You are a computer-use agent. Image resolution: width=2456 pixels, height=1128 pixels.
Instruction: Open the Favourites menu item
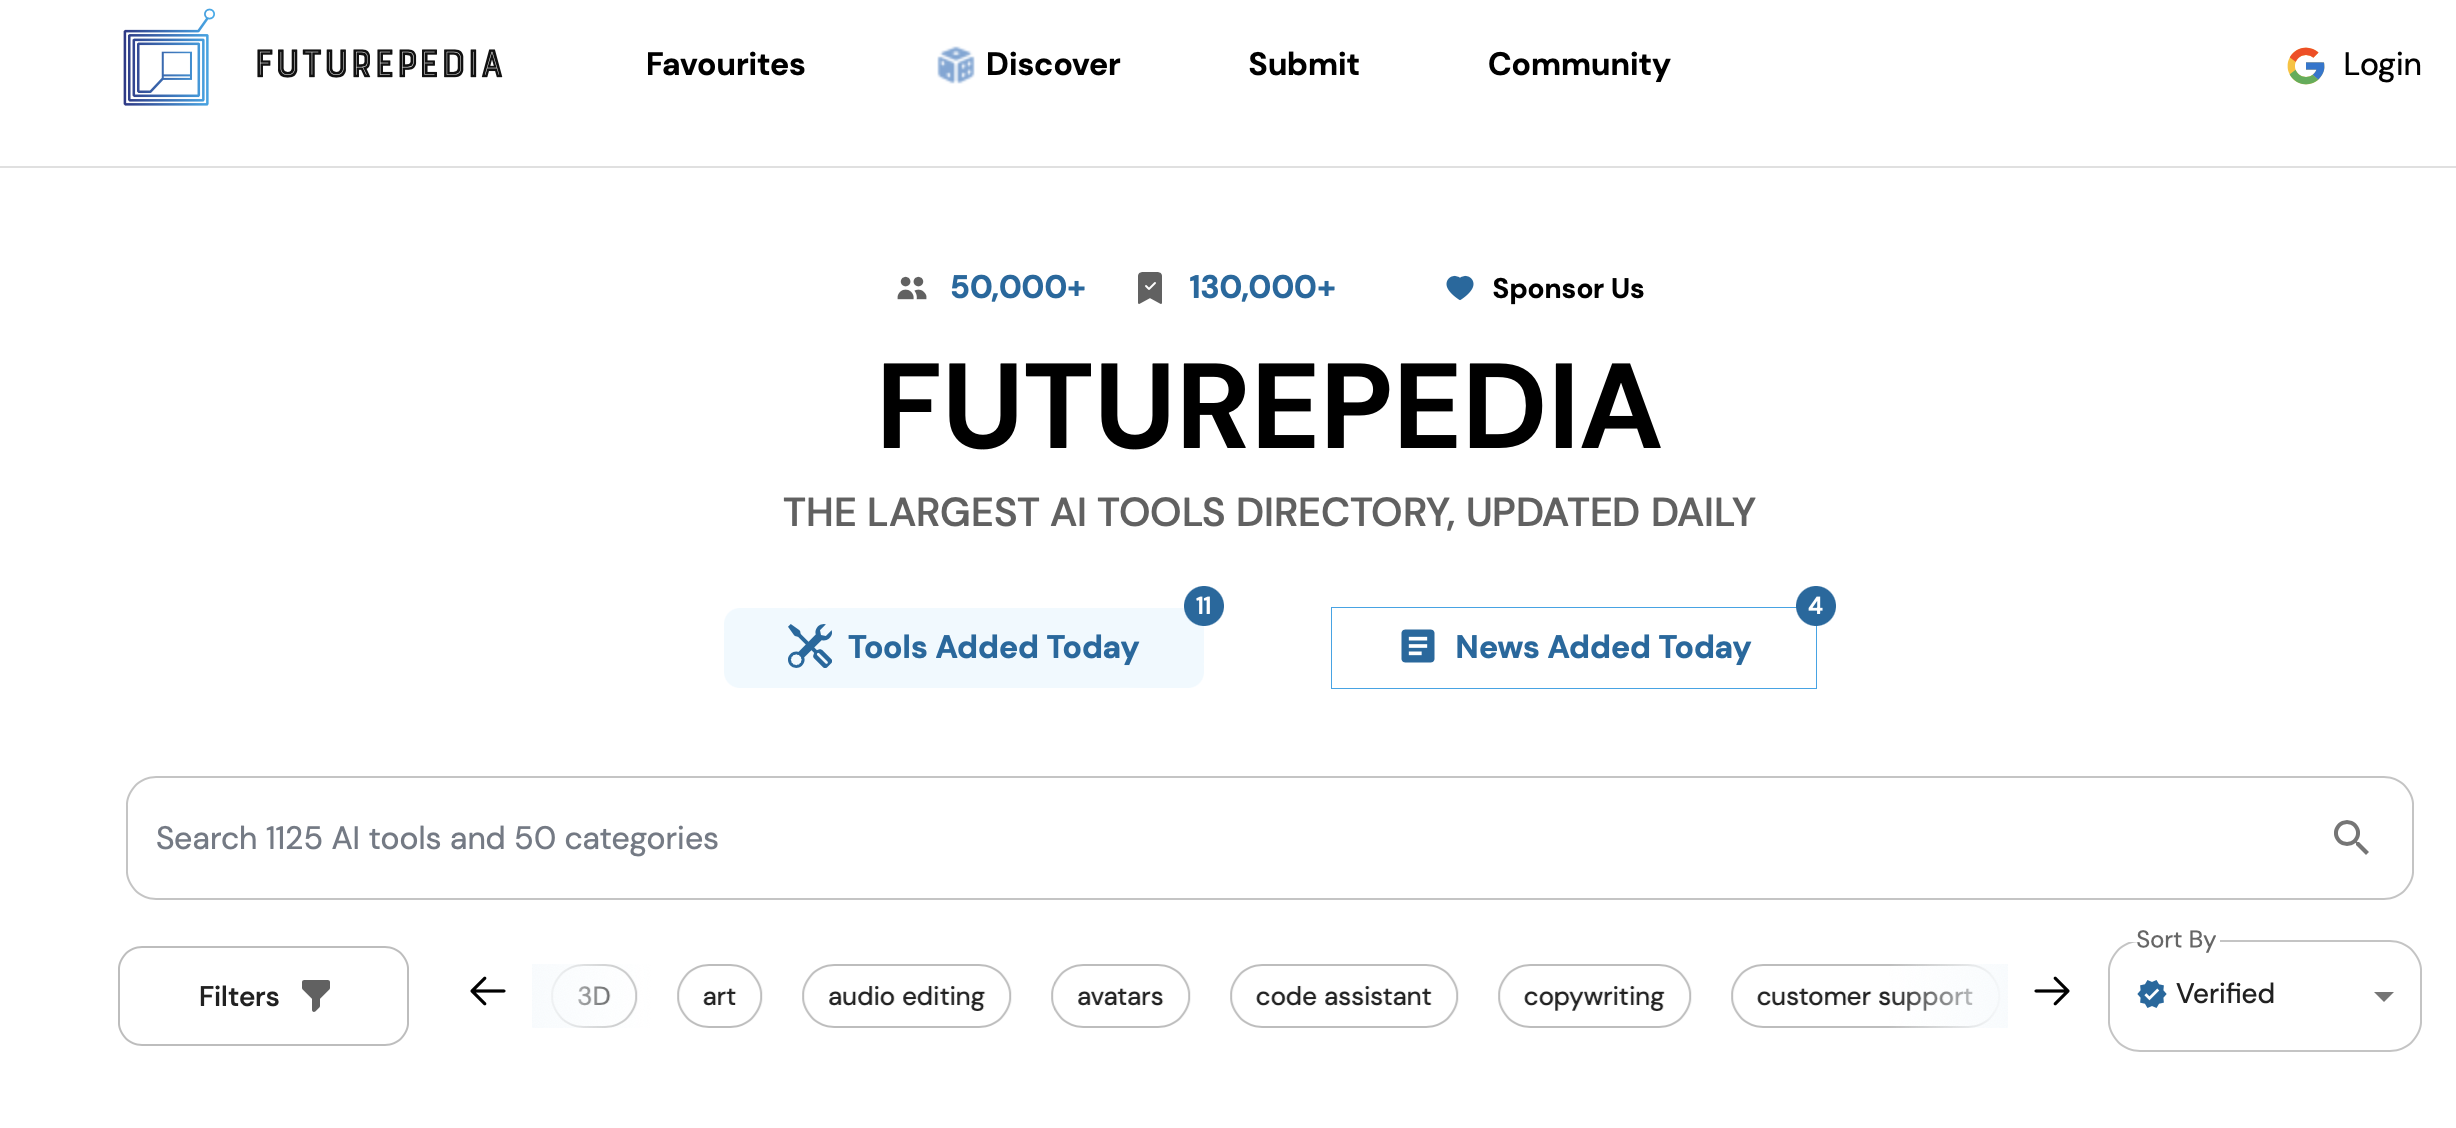[725, 64]
